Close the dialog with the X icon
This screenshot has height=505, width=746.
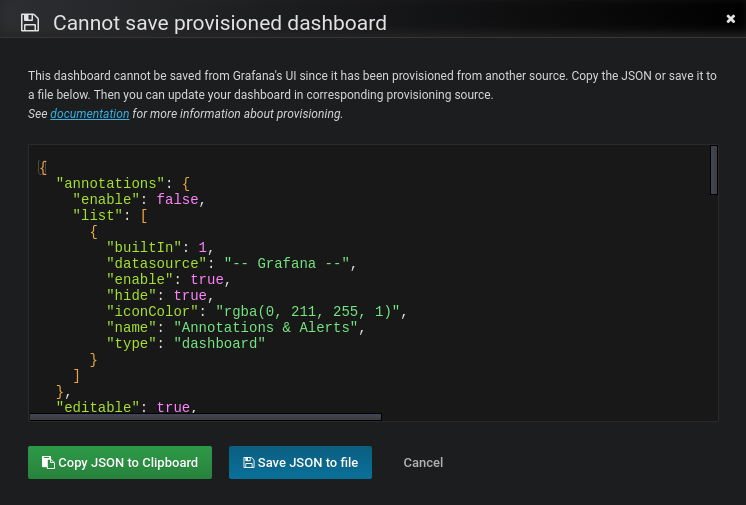click(x=731, y=18)
